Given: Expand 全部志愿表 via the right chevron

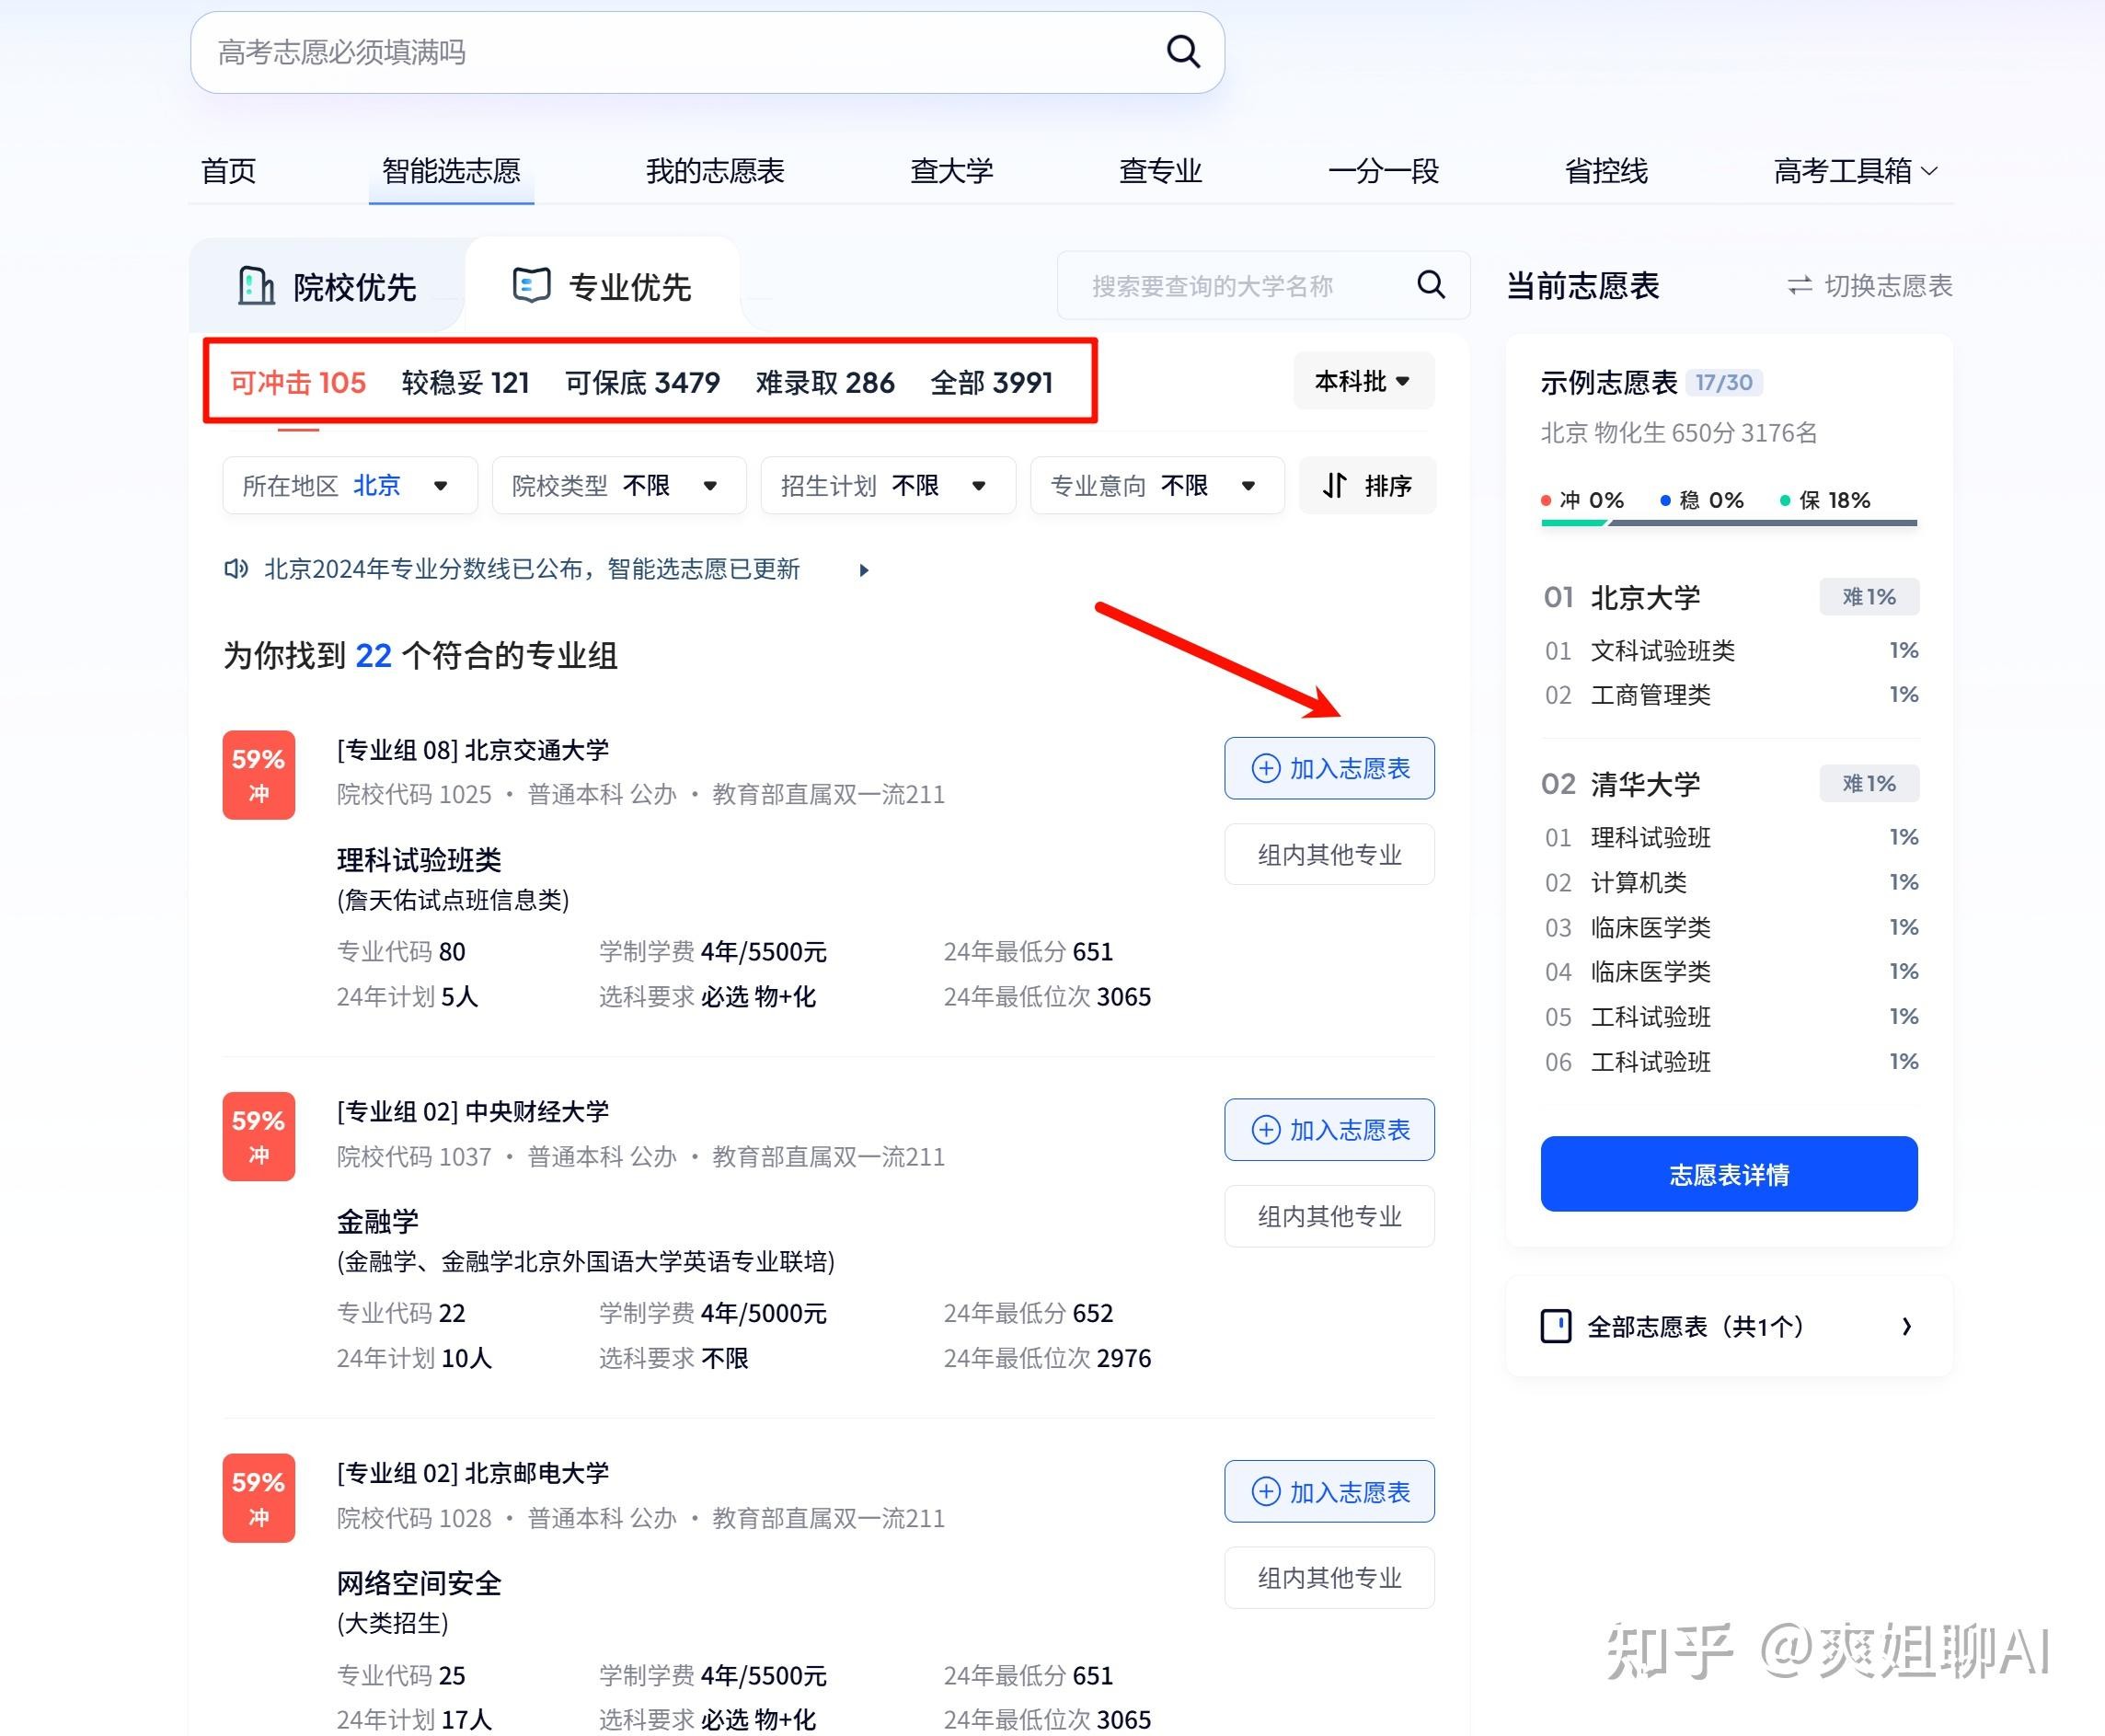Looking at the screenshot, I should point(1908,1327).
